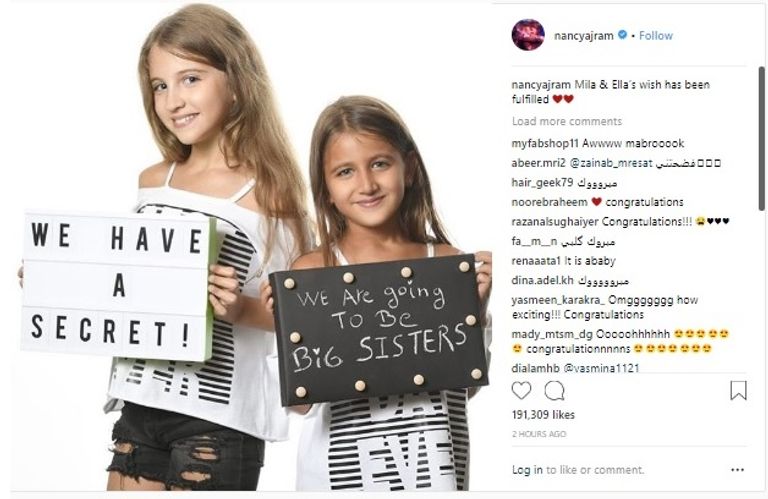
Task: Open the 2 HOURS AGO timestamp
Action: point(539,434)
